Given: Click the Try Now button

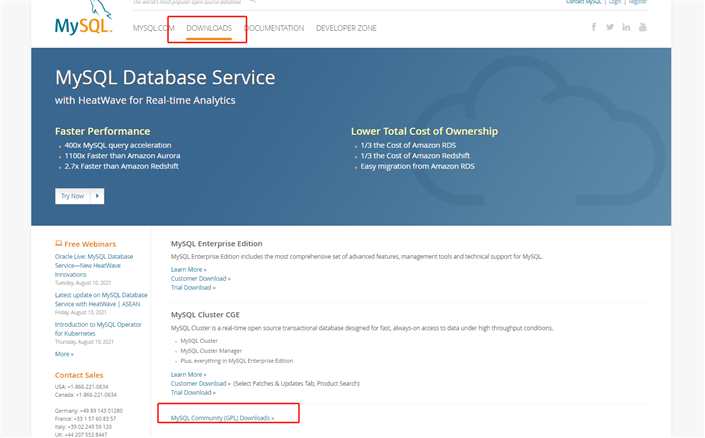Looking at the screenshot, I should click(x=80, y=196).
